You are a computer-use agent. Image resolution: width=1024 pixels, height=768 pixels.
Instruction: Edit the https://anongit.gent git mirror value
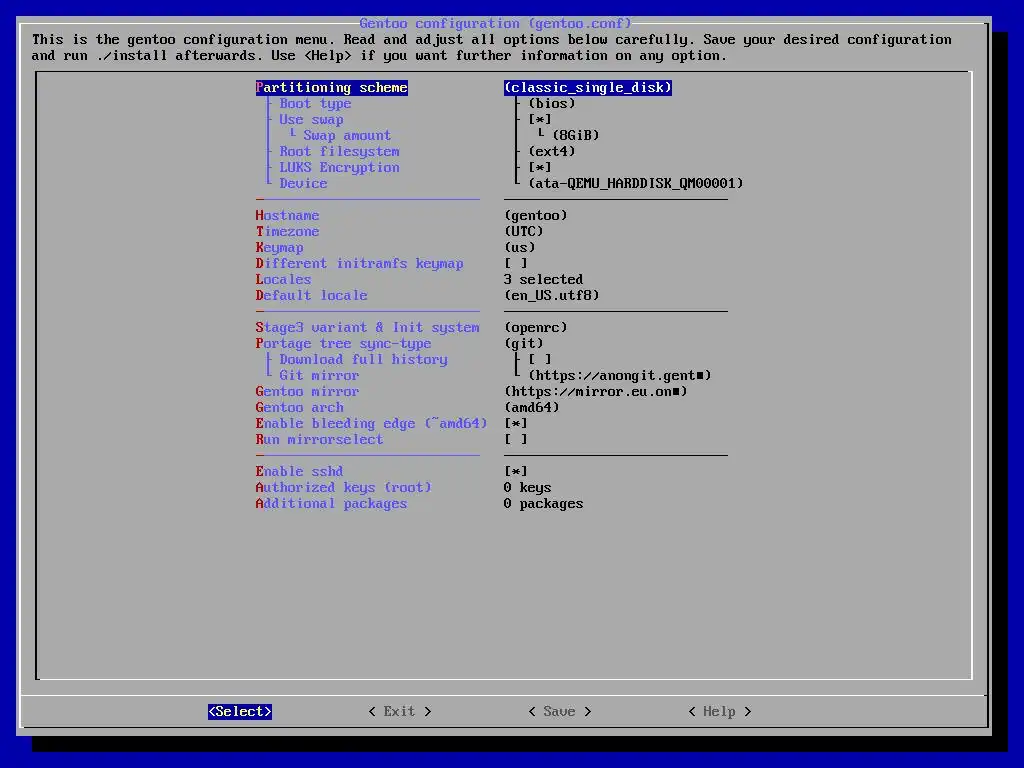coord(620,376)
